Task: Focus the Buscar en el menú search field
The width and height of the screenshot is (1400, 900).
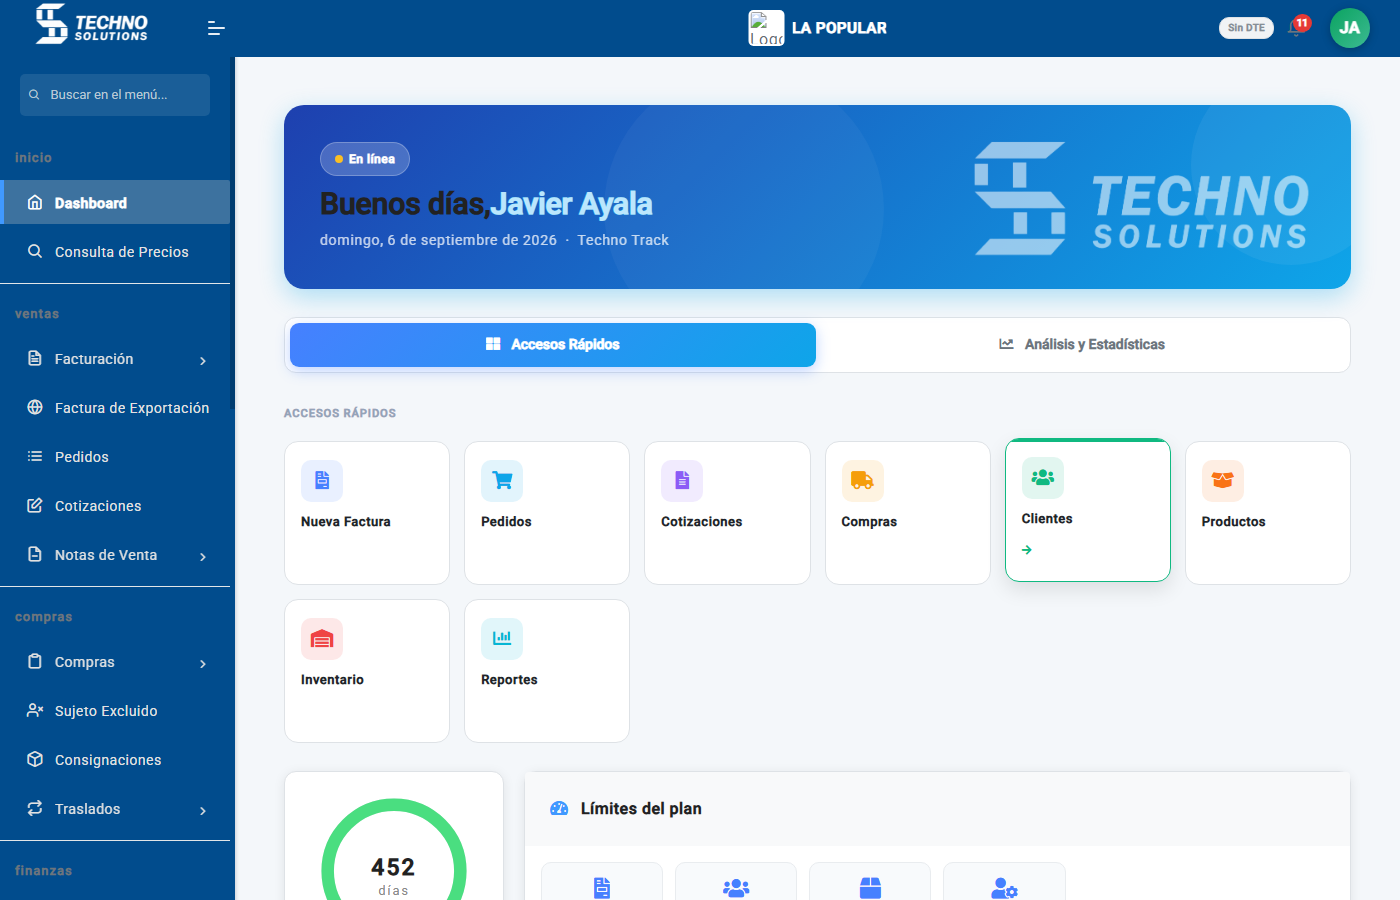Action: [115, 95]
